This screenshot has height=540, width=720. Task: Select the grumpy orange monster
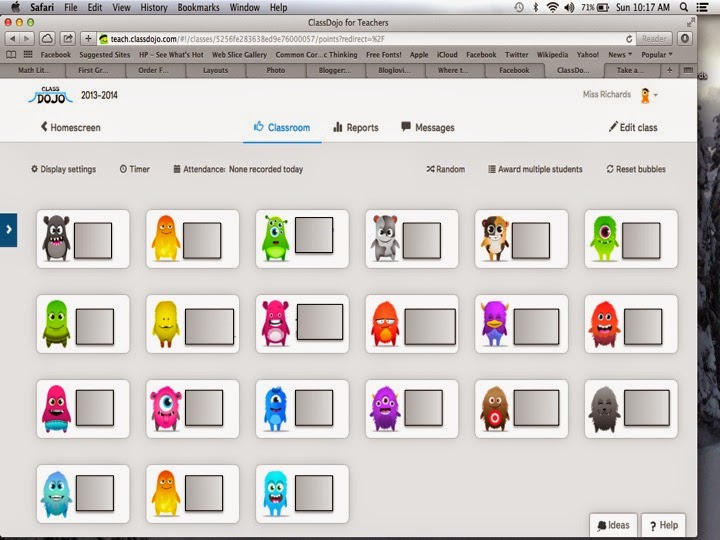[x=412, y=324]
